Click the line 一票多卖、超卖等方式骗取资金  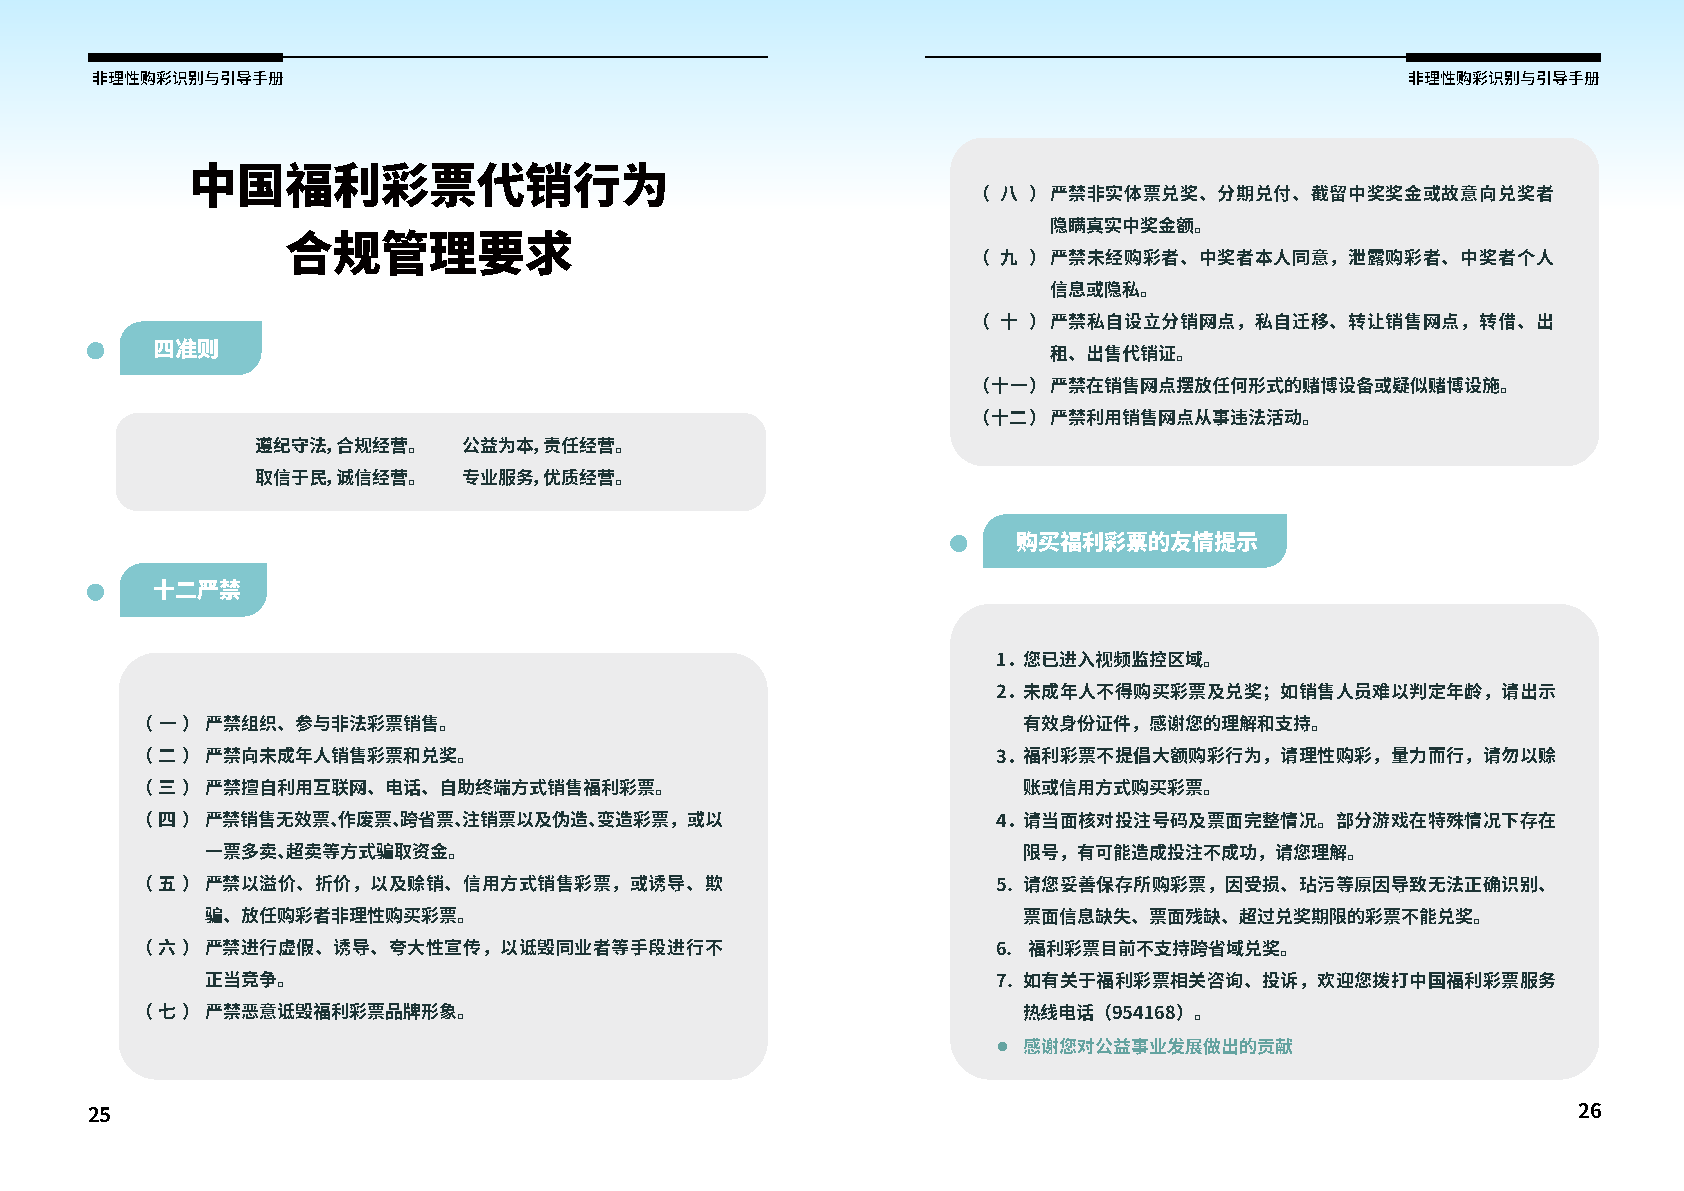(331, 851)
